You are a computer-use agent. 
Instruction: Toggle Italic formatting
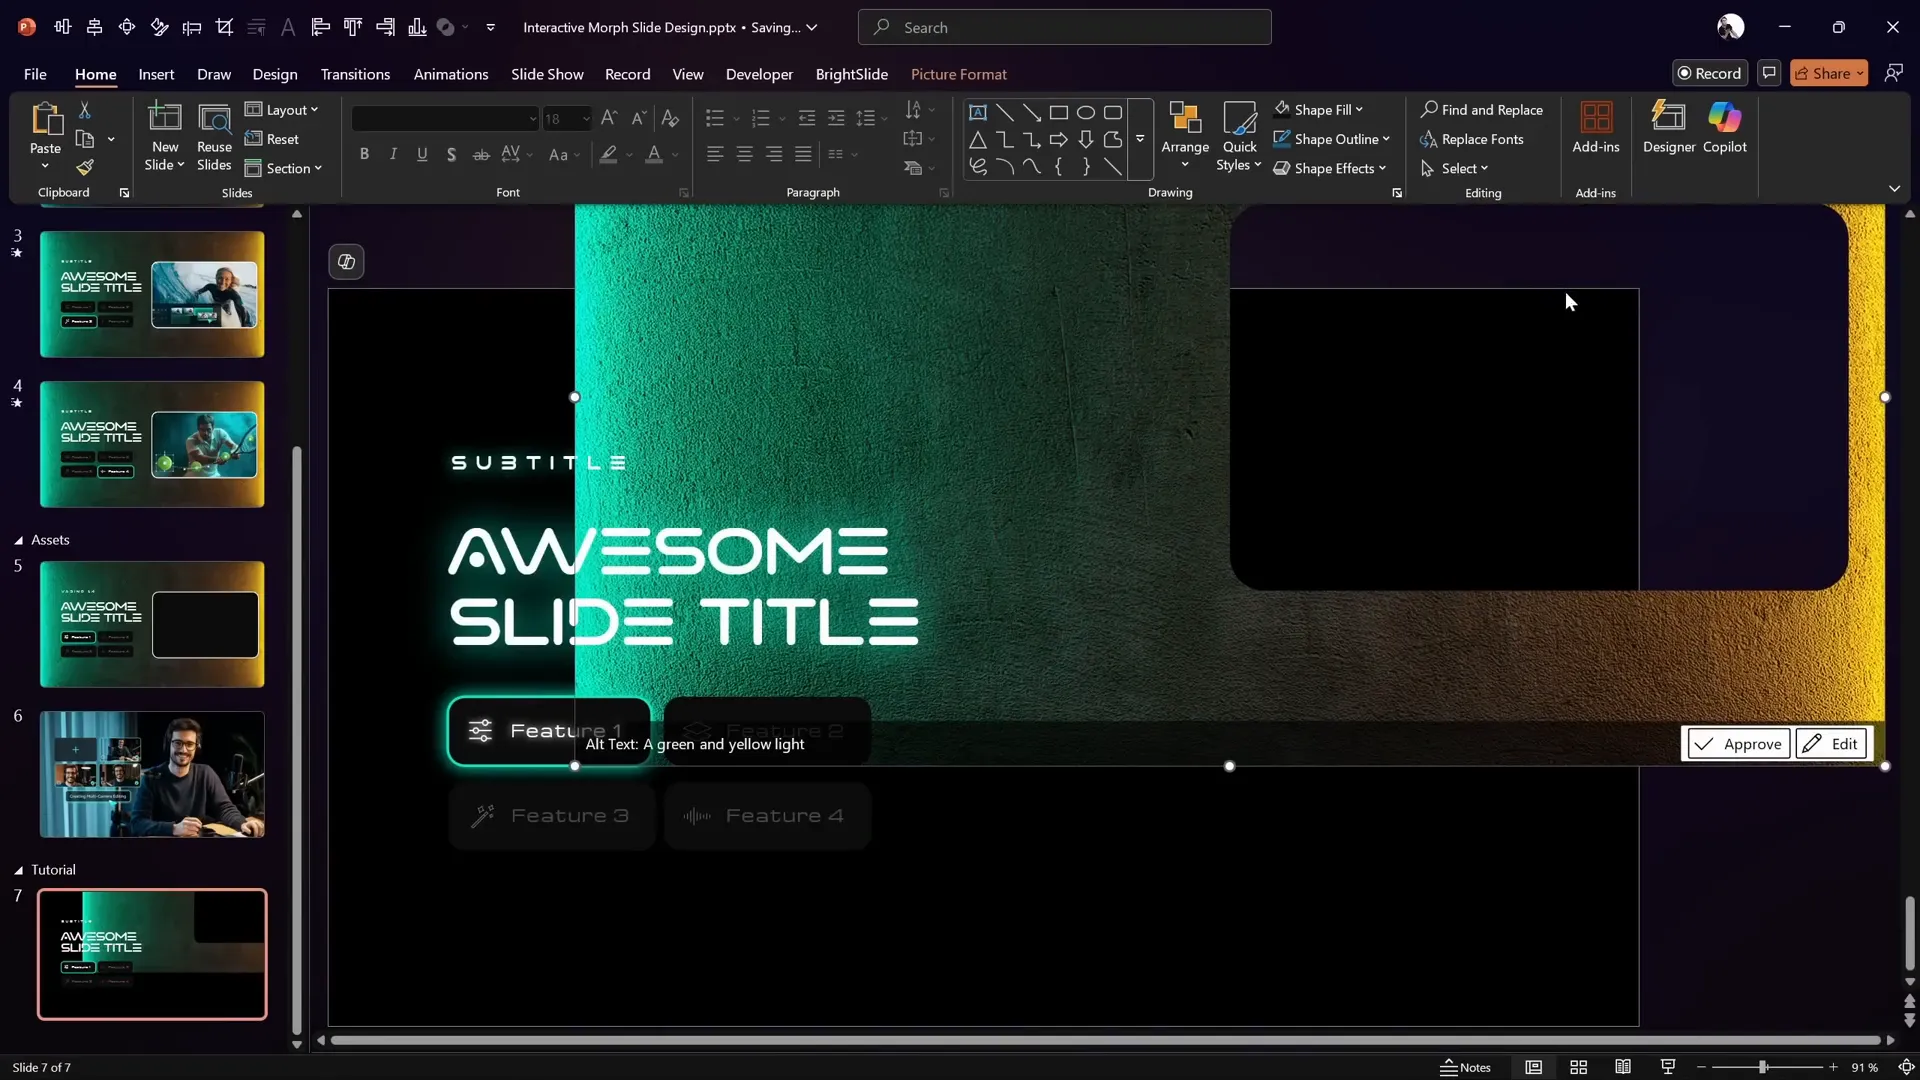coord(394,154)
